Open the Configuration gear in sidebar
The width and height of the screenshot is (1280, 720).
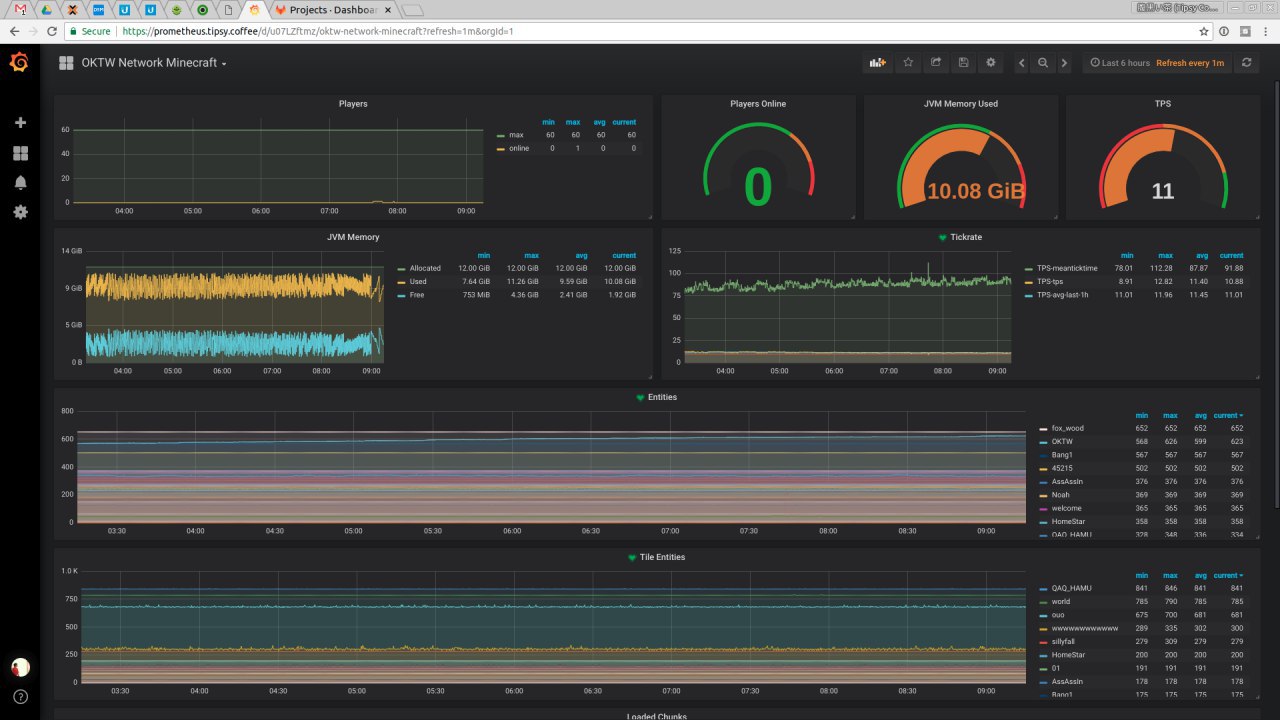click(20, 212)
